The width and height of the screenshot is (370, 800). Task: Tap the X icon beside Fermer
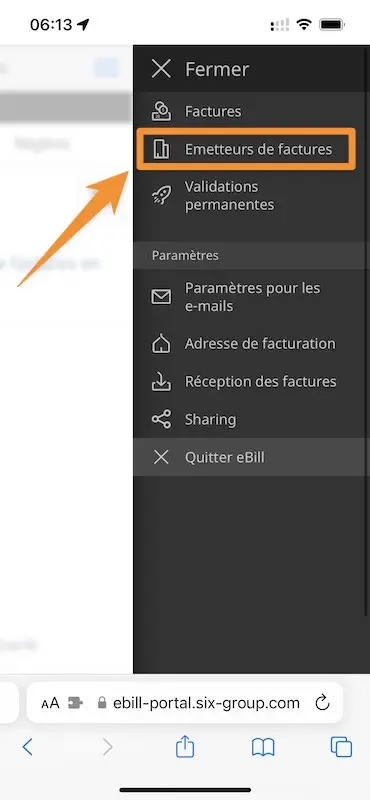tap(161, 69)
